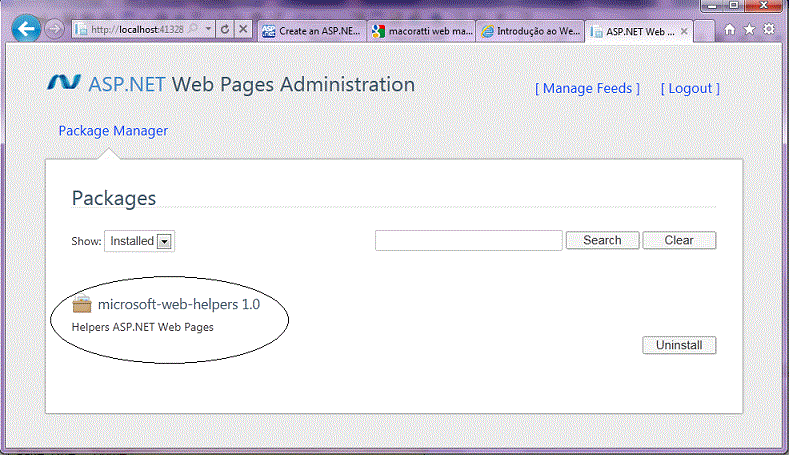Open the browser Home icon
Screen dimensions: 789x455
pos(730,30)
